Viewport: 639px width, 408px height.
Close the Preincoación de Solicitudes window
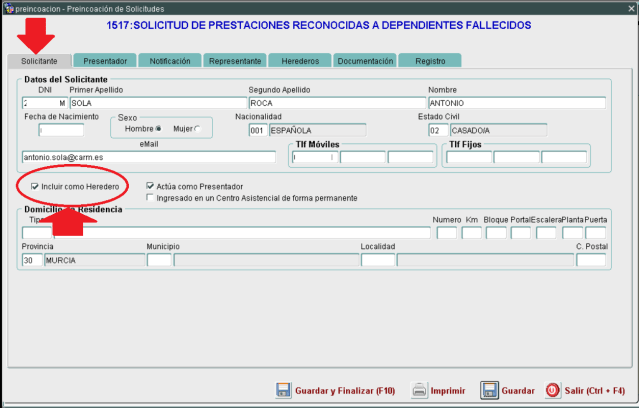631,9
